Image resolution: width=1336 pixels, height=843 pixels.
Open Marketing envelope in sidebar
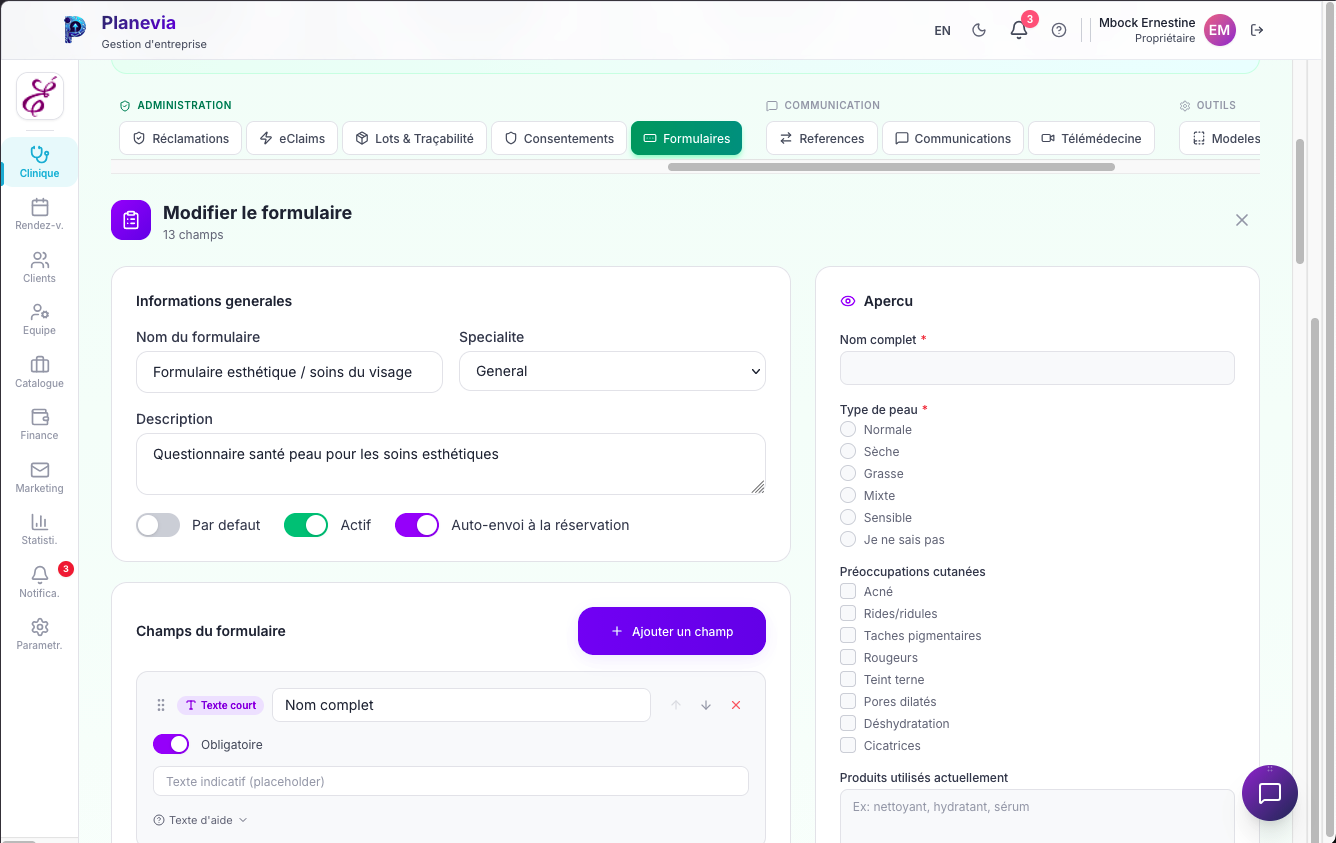[x=39, y=477]
